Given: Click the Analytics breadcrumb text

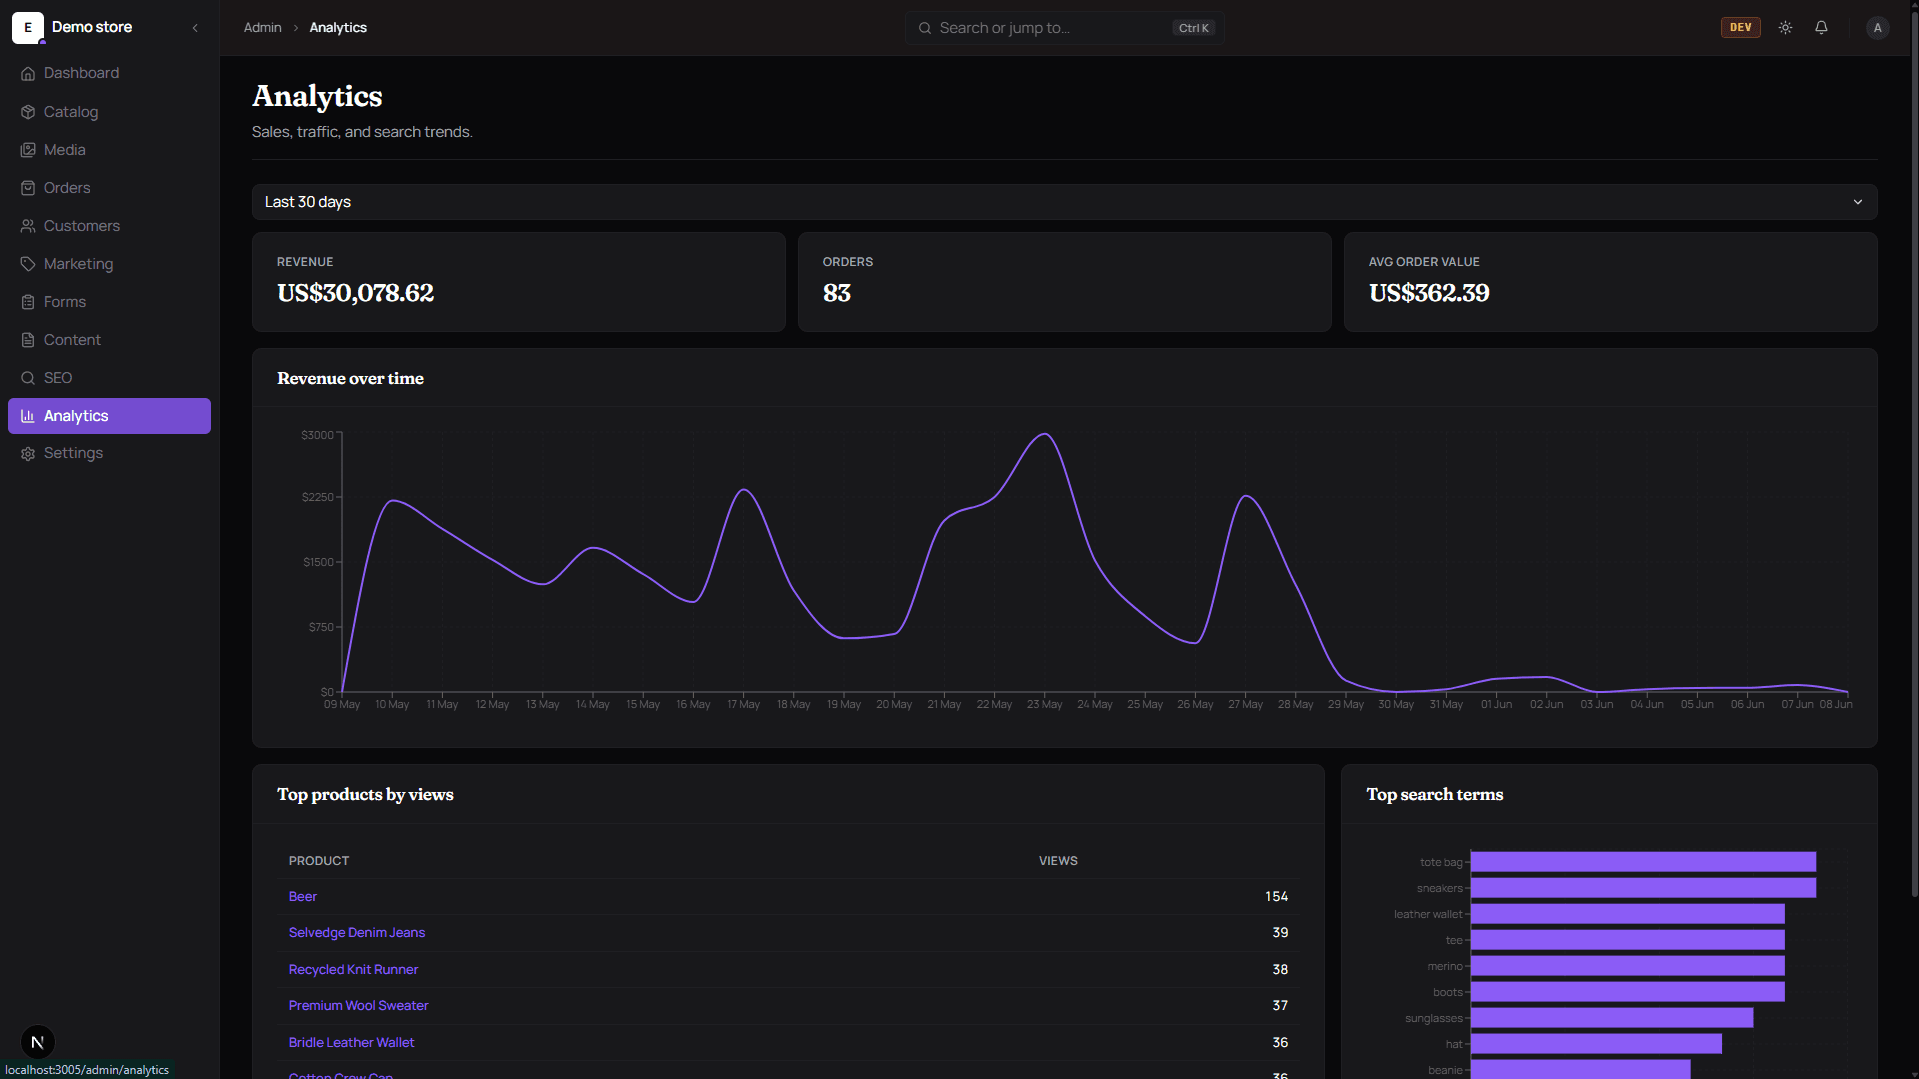Looking at the screenshot, I should (338, 28).
